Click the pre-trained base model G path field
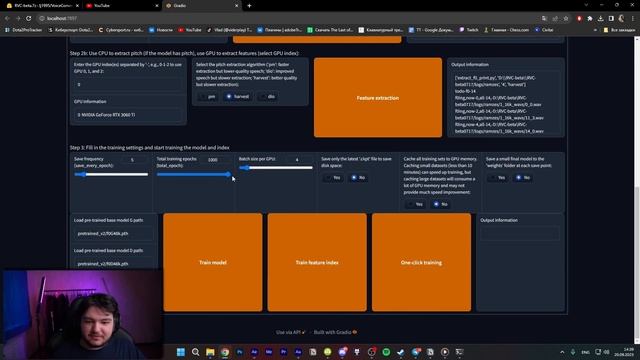Viewport: 640px width, 360px height. tap(114, 233)
